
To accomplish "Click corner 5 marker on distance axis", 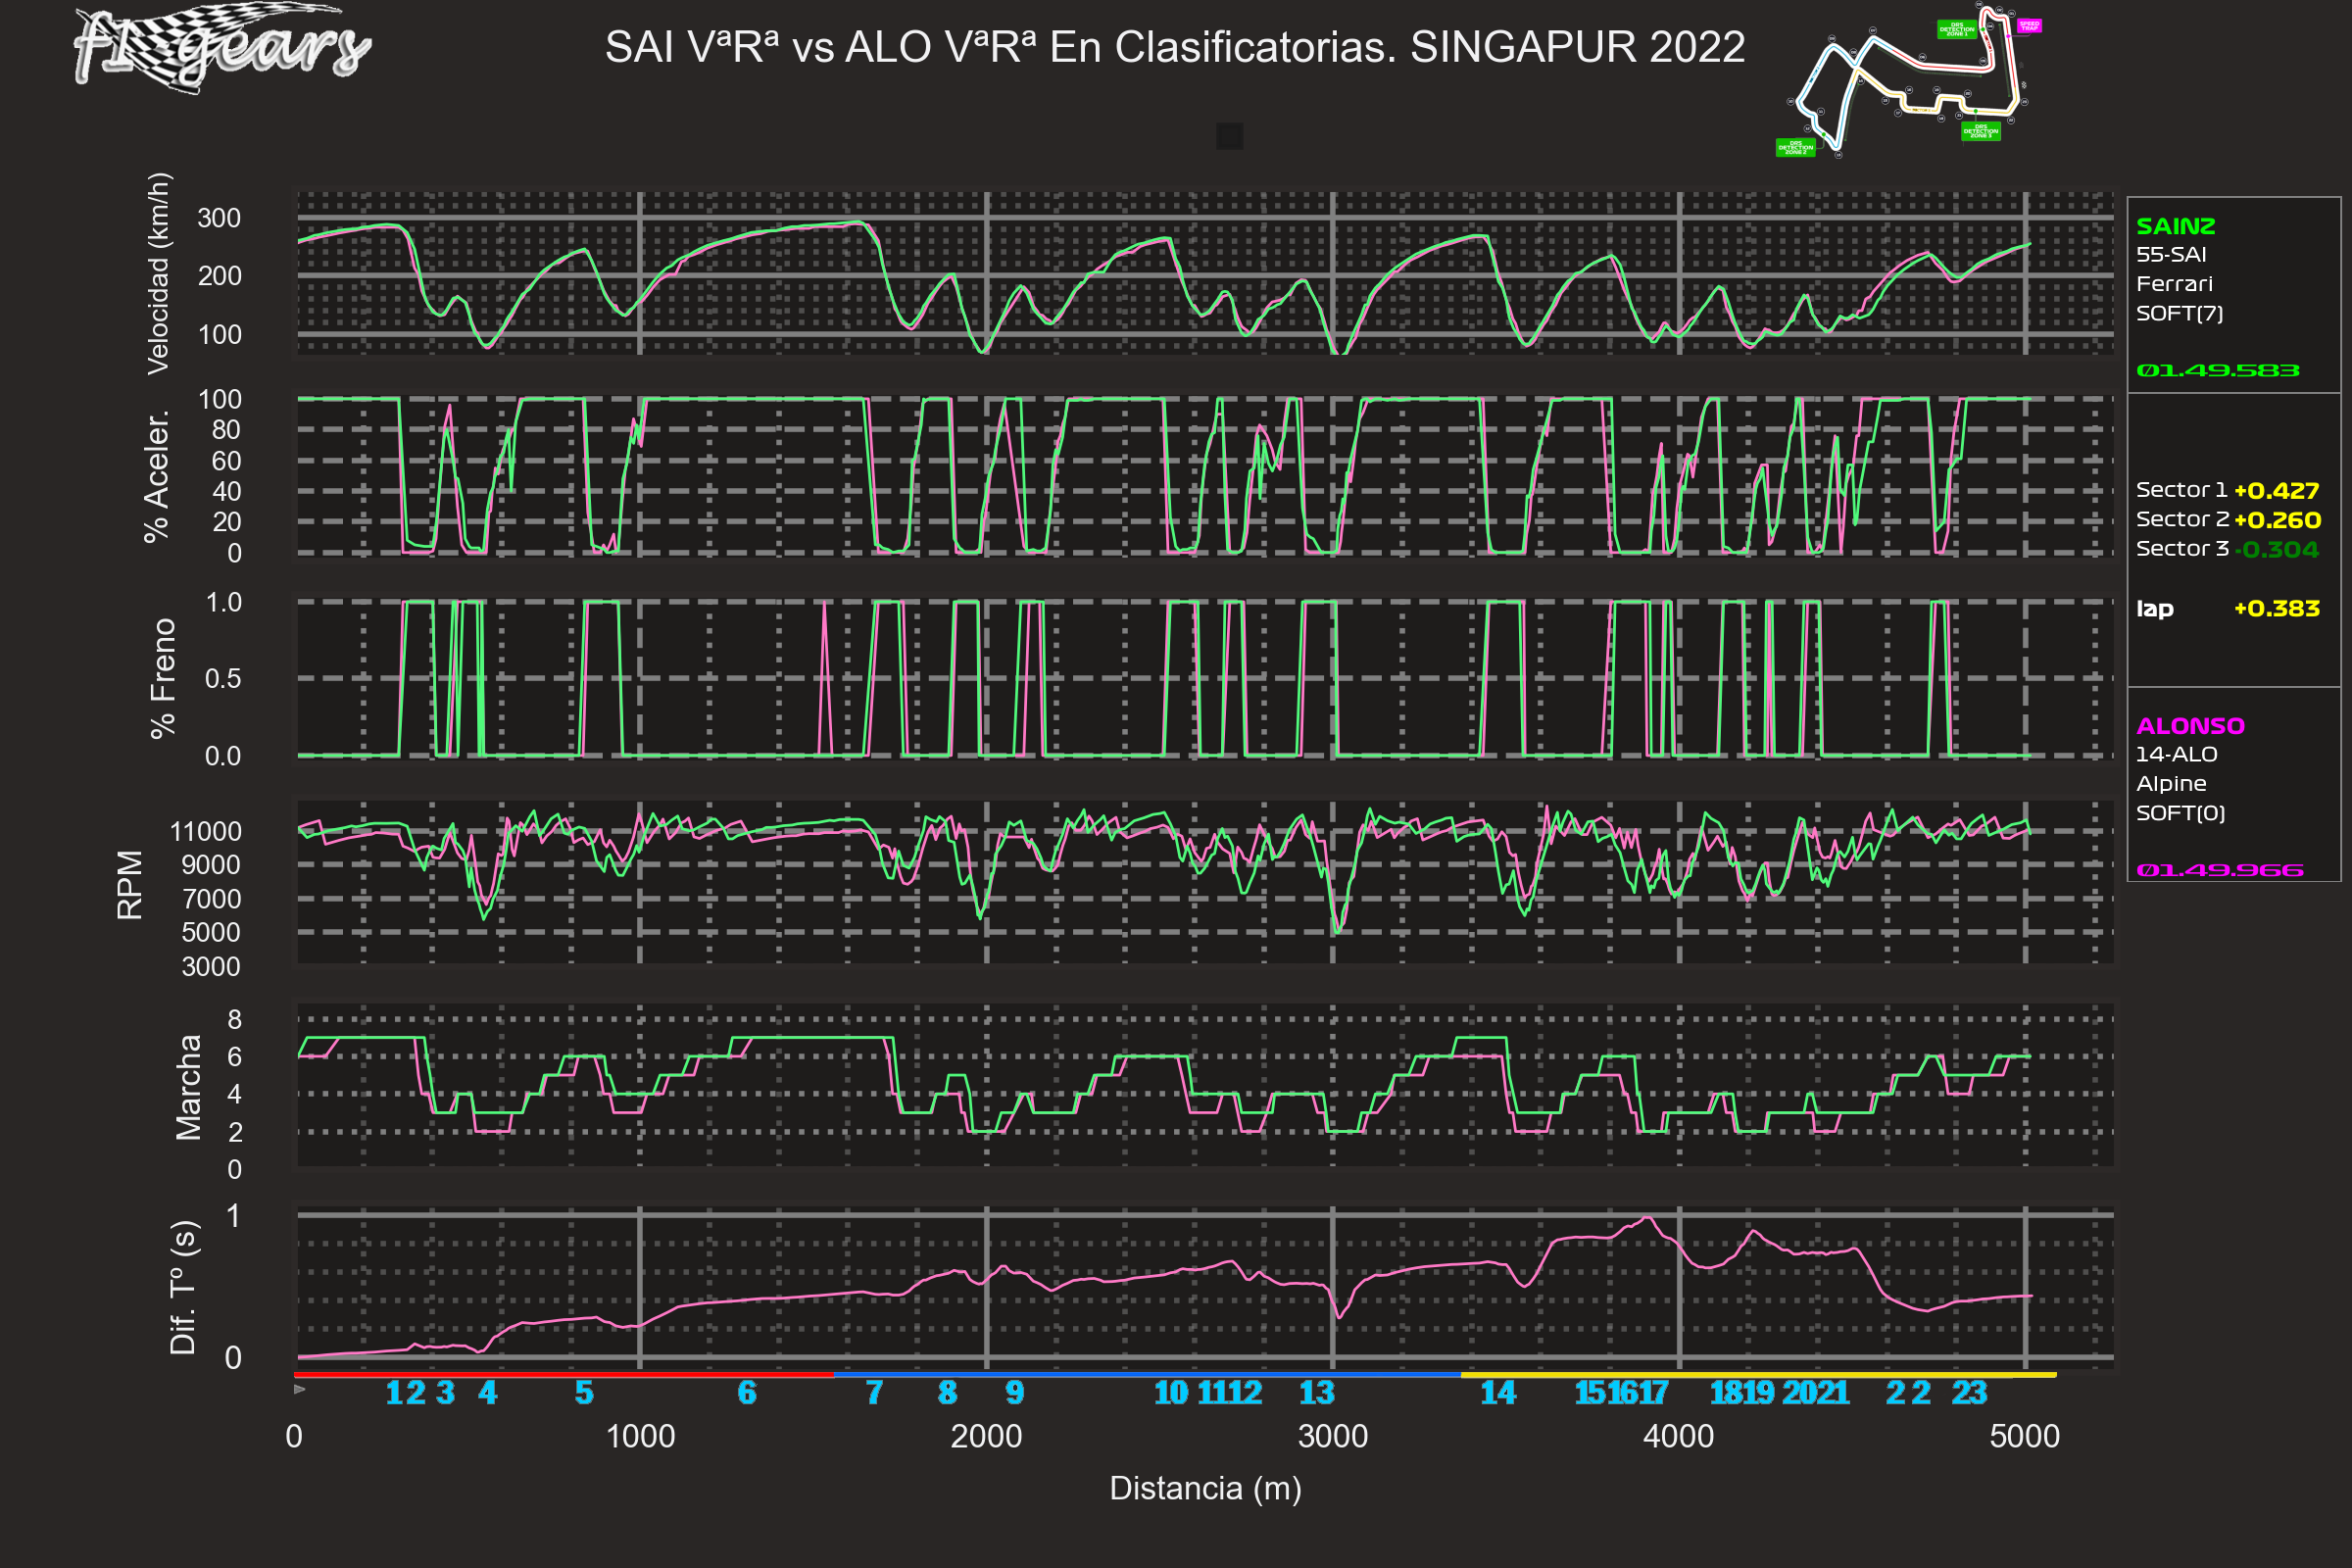I will pyautogui.click(x=584, y=1393).
